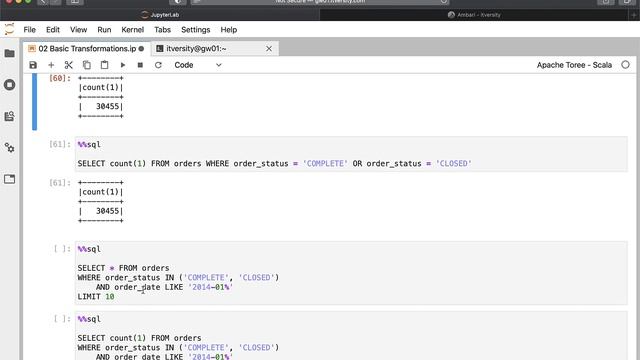Screen dimensions: 640x360
Task: Open the File menu
Action: pos(29,30)
